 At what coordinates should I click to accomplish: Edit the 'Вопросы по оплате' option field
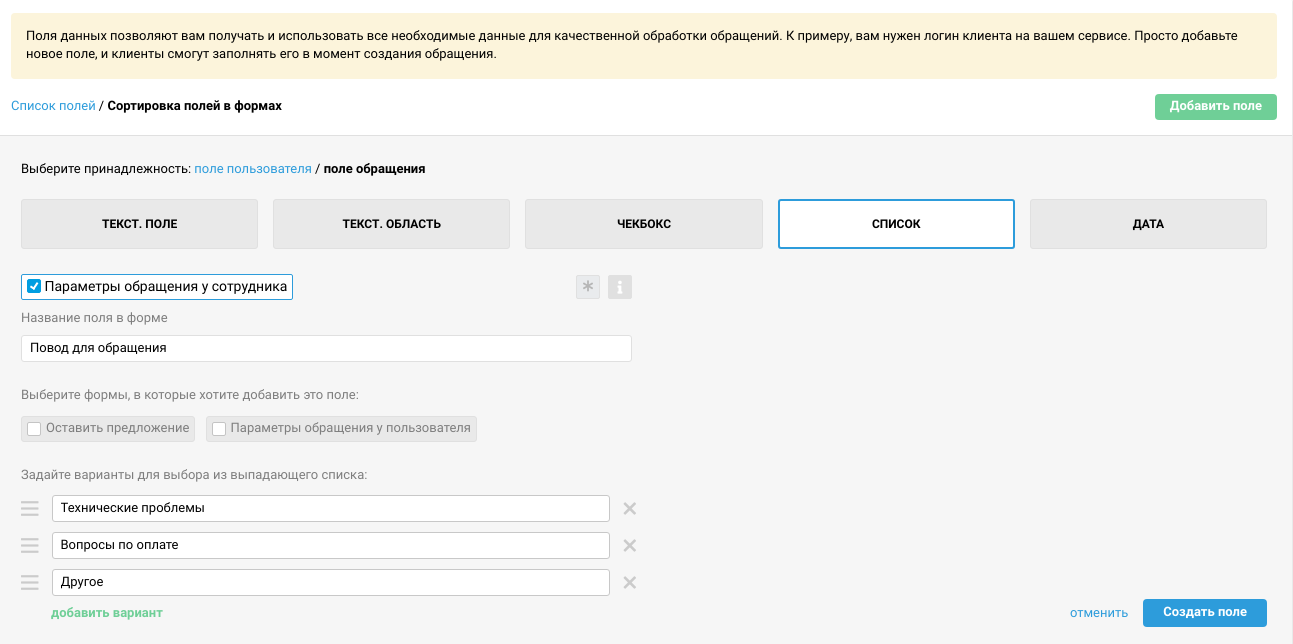(331, 545)
